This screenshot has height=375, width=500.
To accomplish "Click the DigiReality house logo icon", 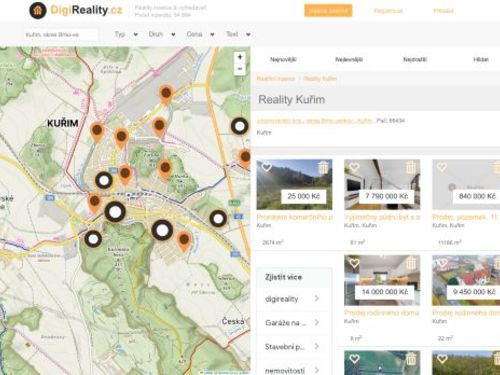I will click(x=38, y=10).
